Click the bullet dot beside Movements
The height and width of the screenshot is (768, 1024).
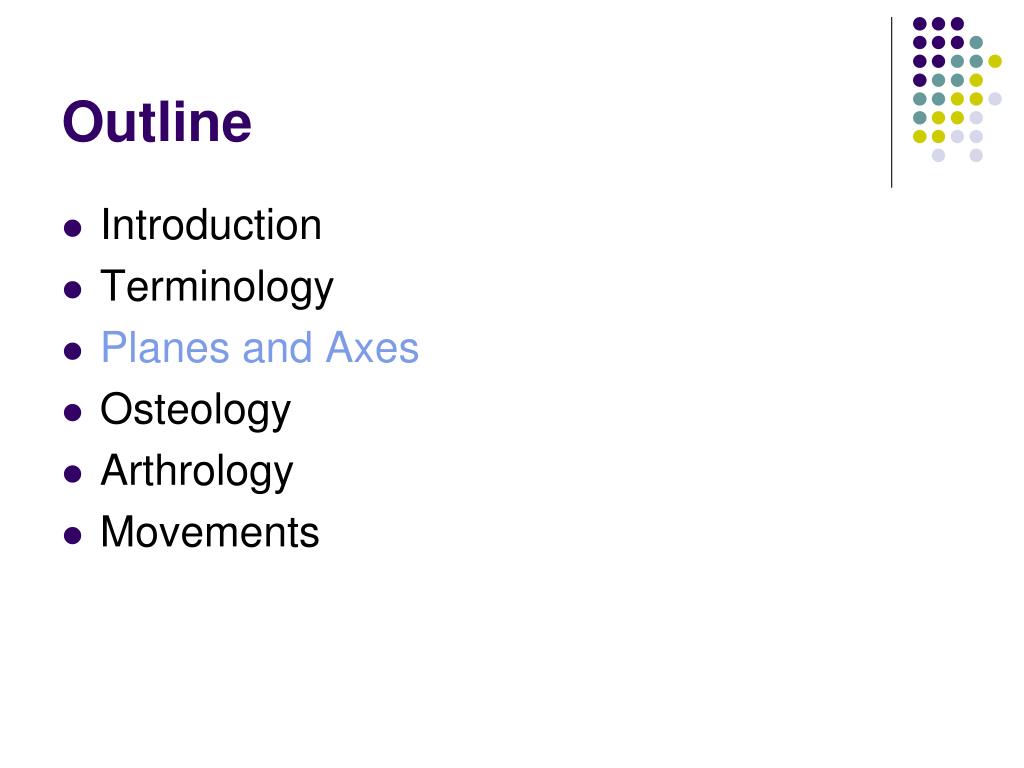pos(72,536)
